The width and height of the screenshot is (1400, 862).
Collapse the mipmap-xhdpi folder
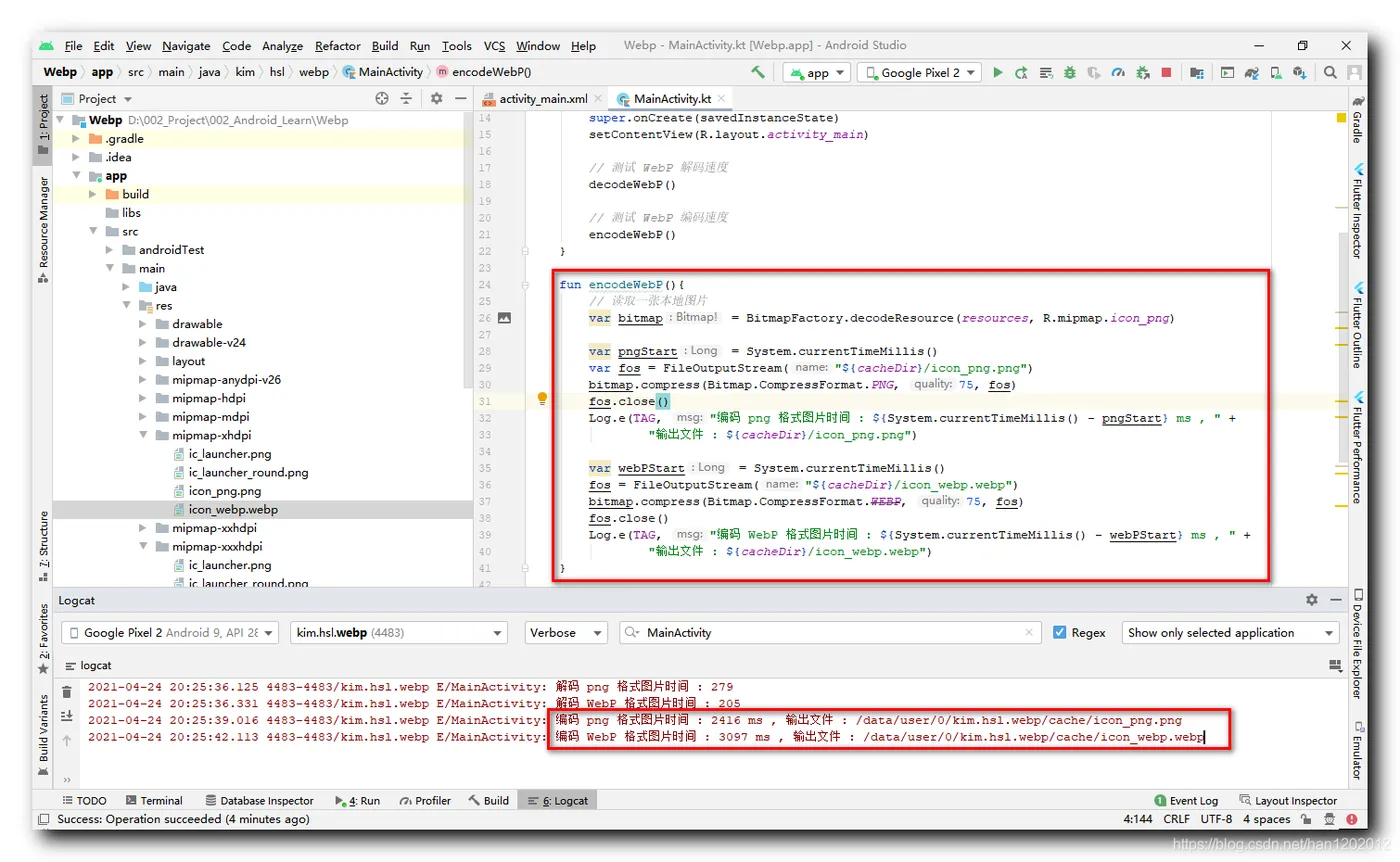tap(145, 435)
